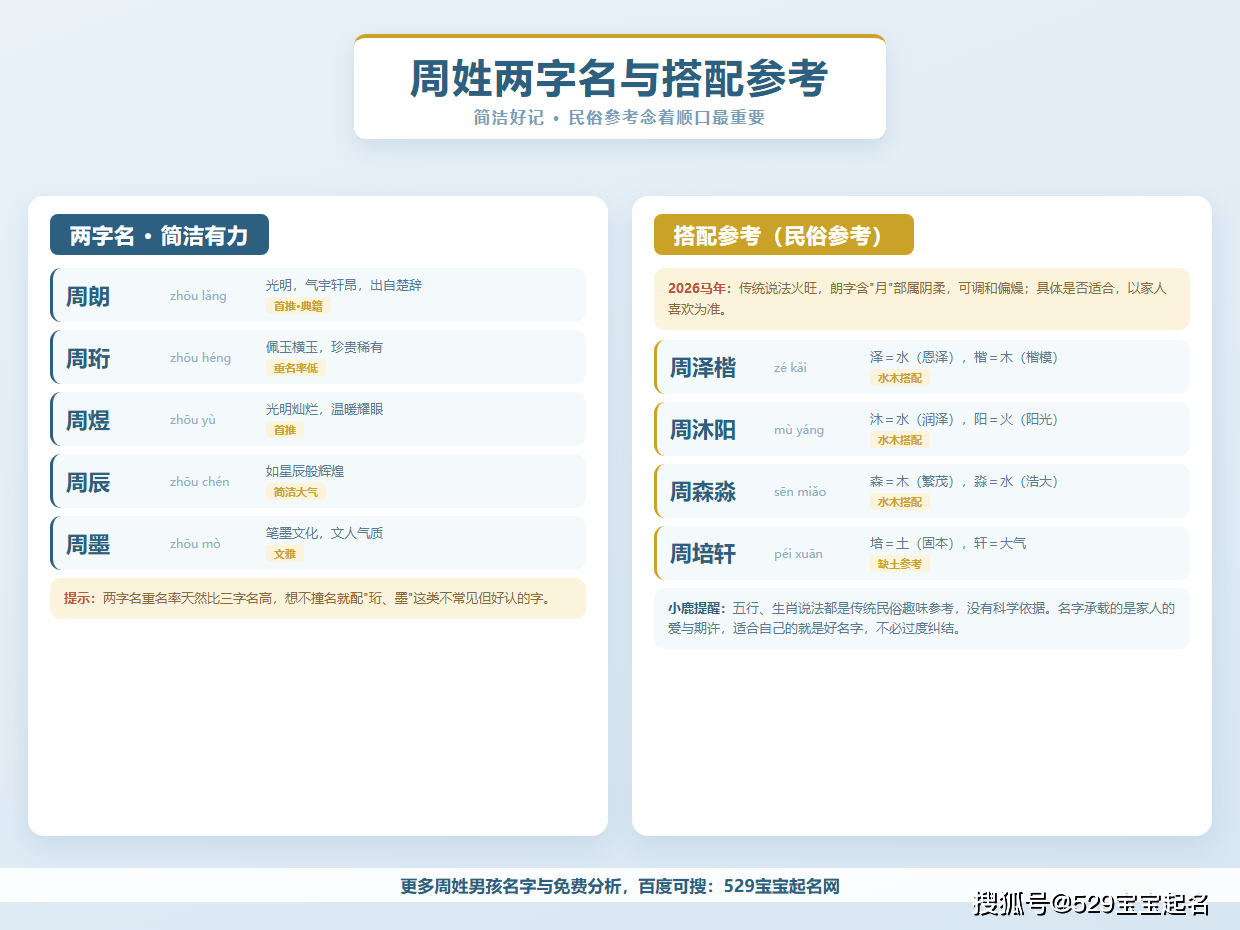1240x930 pixels.
Task: Click the text 培=土（固本），轩=大气
Action: [948, 543]
